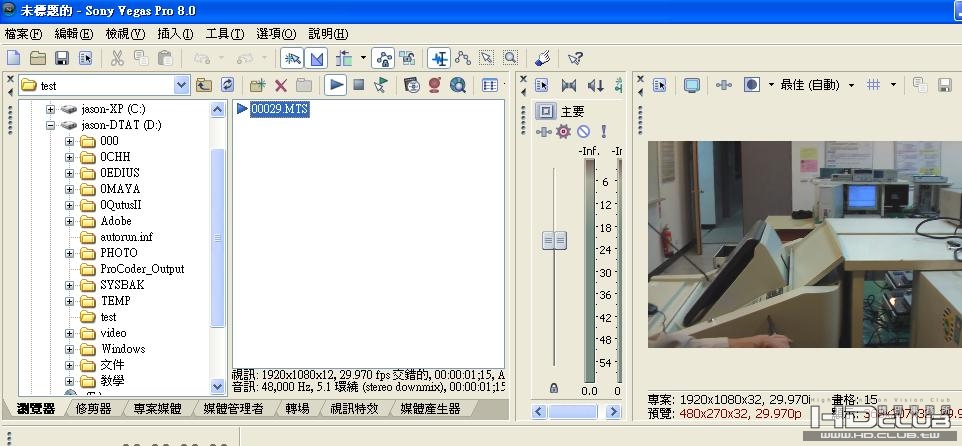Viewport: 962px width, 446px height.
Task: Open the test folder path dropdown
Action: pos(181,85)
